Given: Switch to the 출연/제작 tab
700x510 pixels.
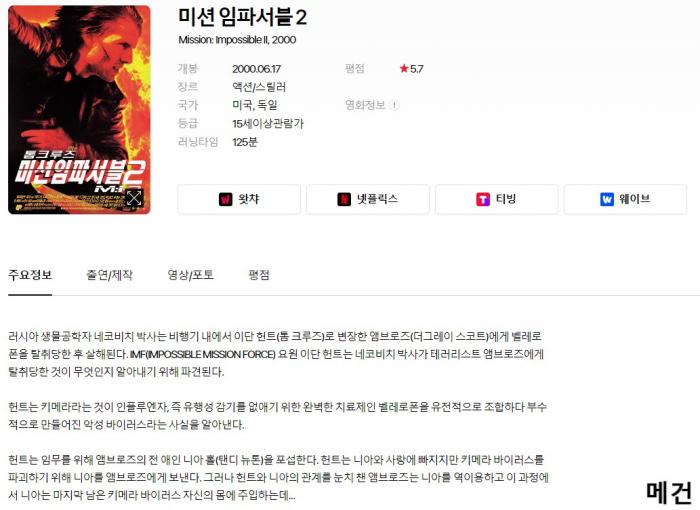Looking at the screenshot, I should coord(109,275).
